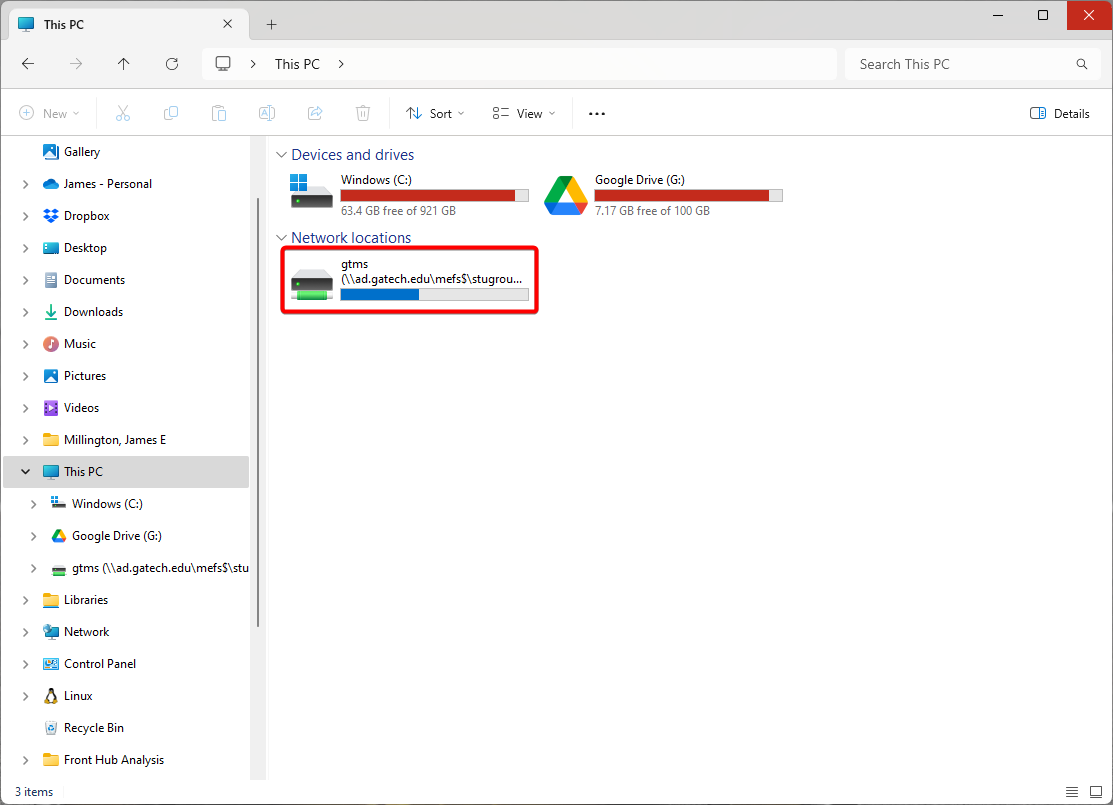Click the See more three-dots icon
The height and width of the screenshot is (805, 1113).
597,114
